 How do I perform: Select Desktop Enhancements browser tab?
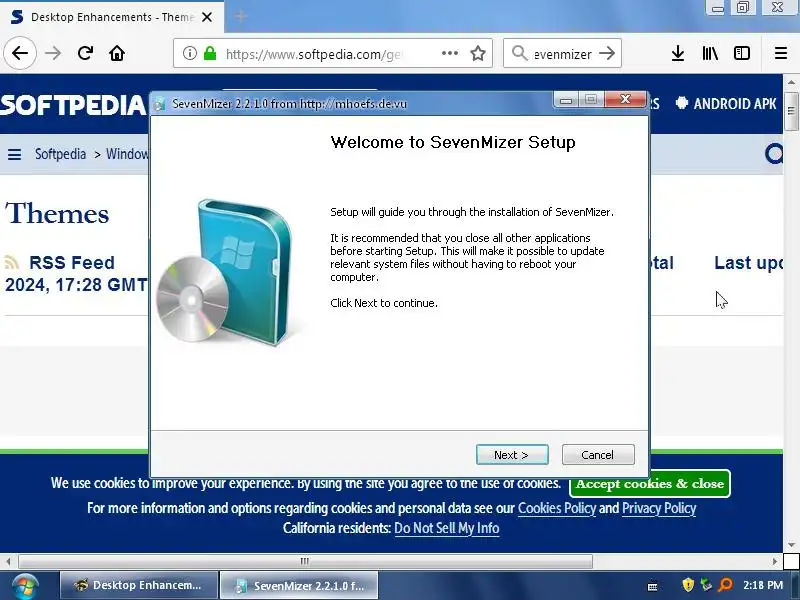(x=111, y=17)
